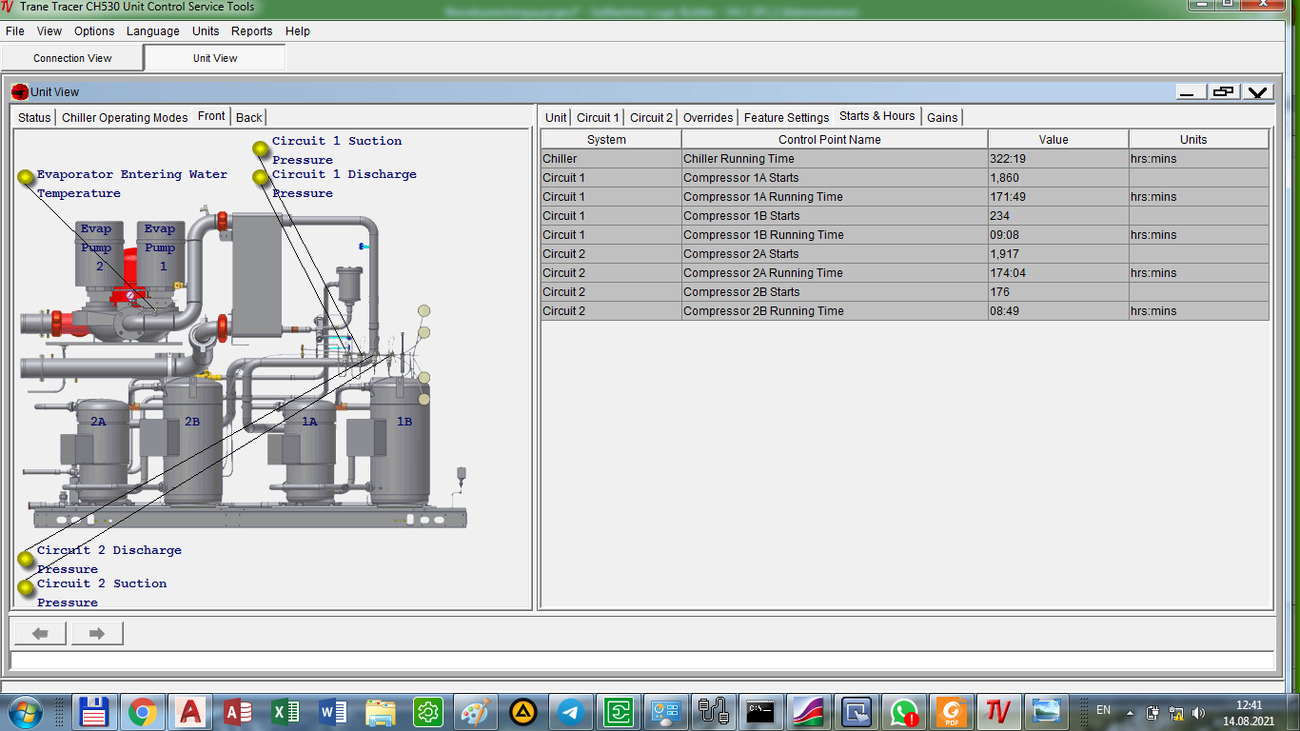Click Compressor 2A Starts value 1,917
This screenshot has height=731, width=1300.
[1059, 254]
